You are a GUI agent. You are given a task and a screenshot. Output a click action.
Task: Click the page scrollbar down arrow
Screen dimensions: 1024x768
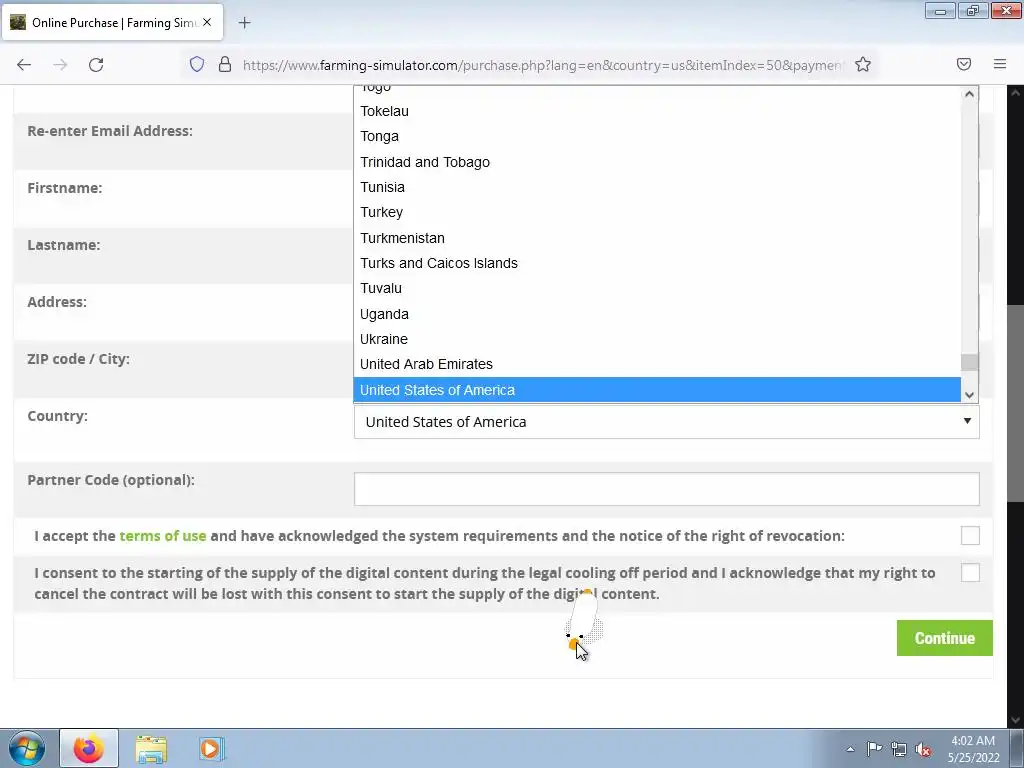coord(1016,720)
